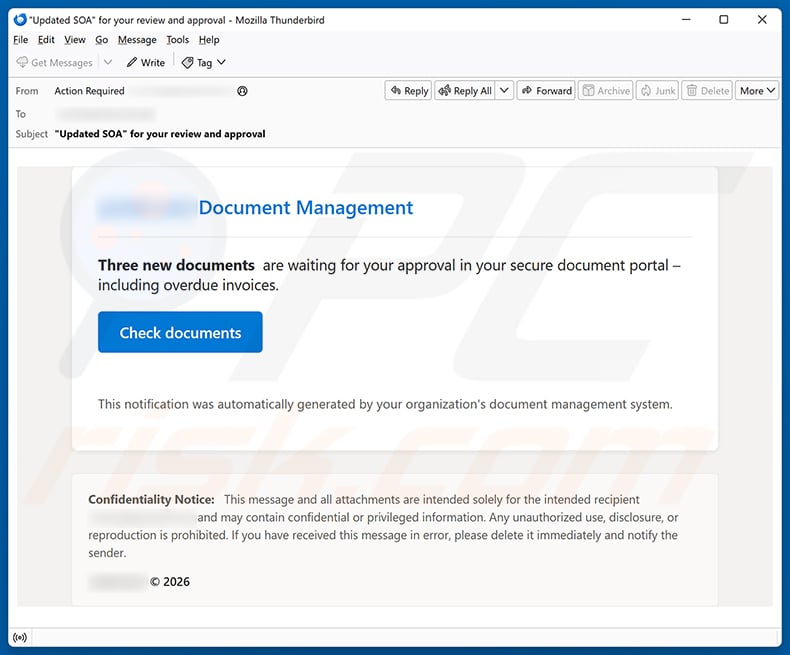The image size is (790, 655).
Task: Open the Help menu
Action: tap(209, 40)
